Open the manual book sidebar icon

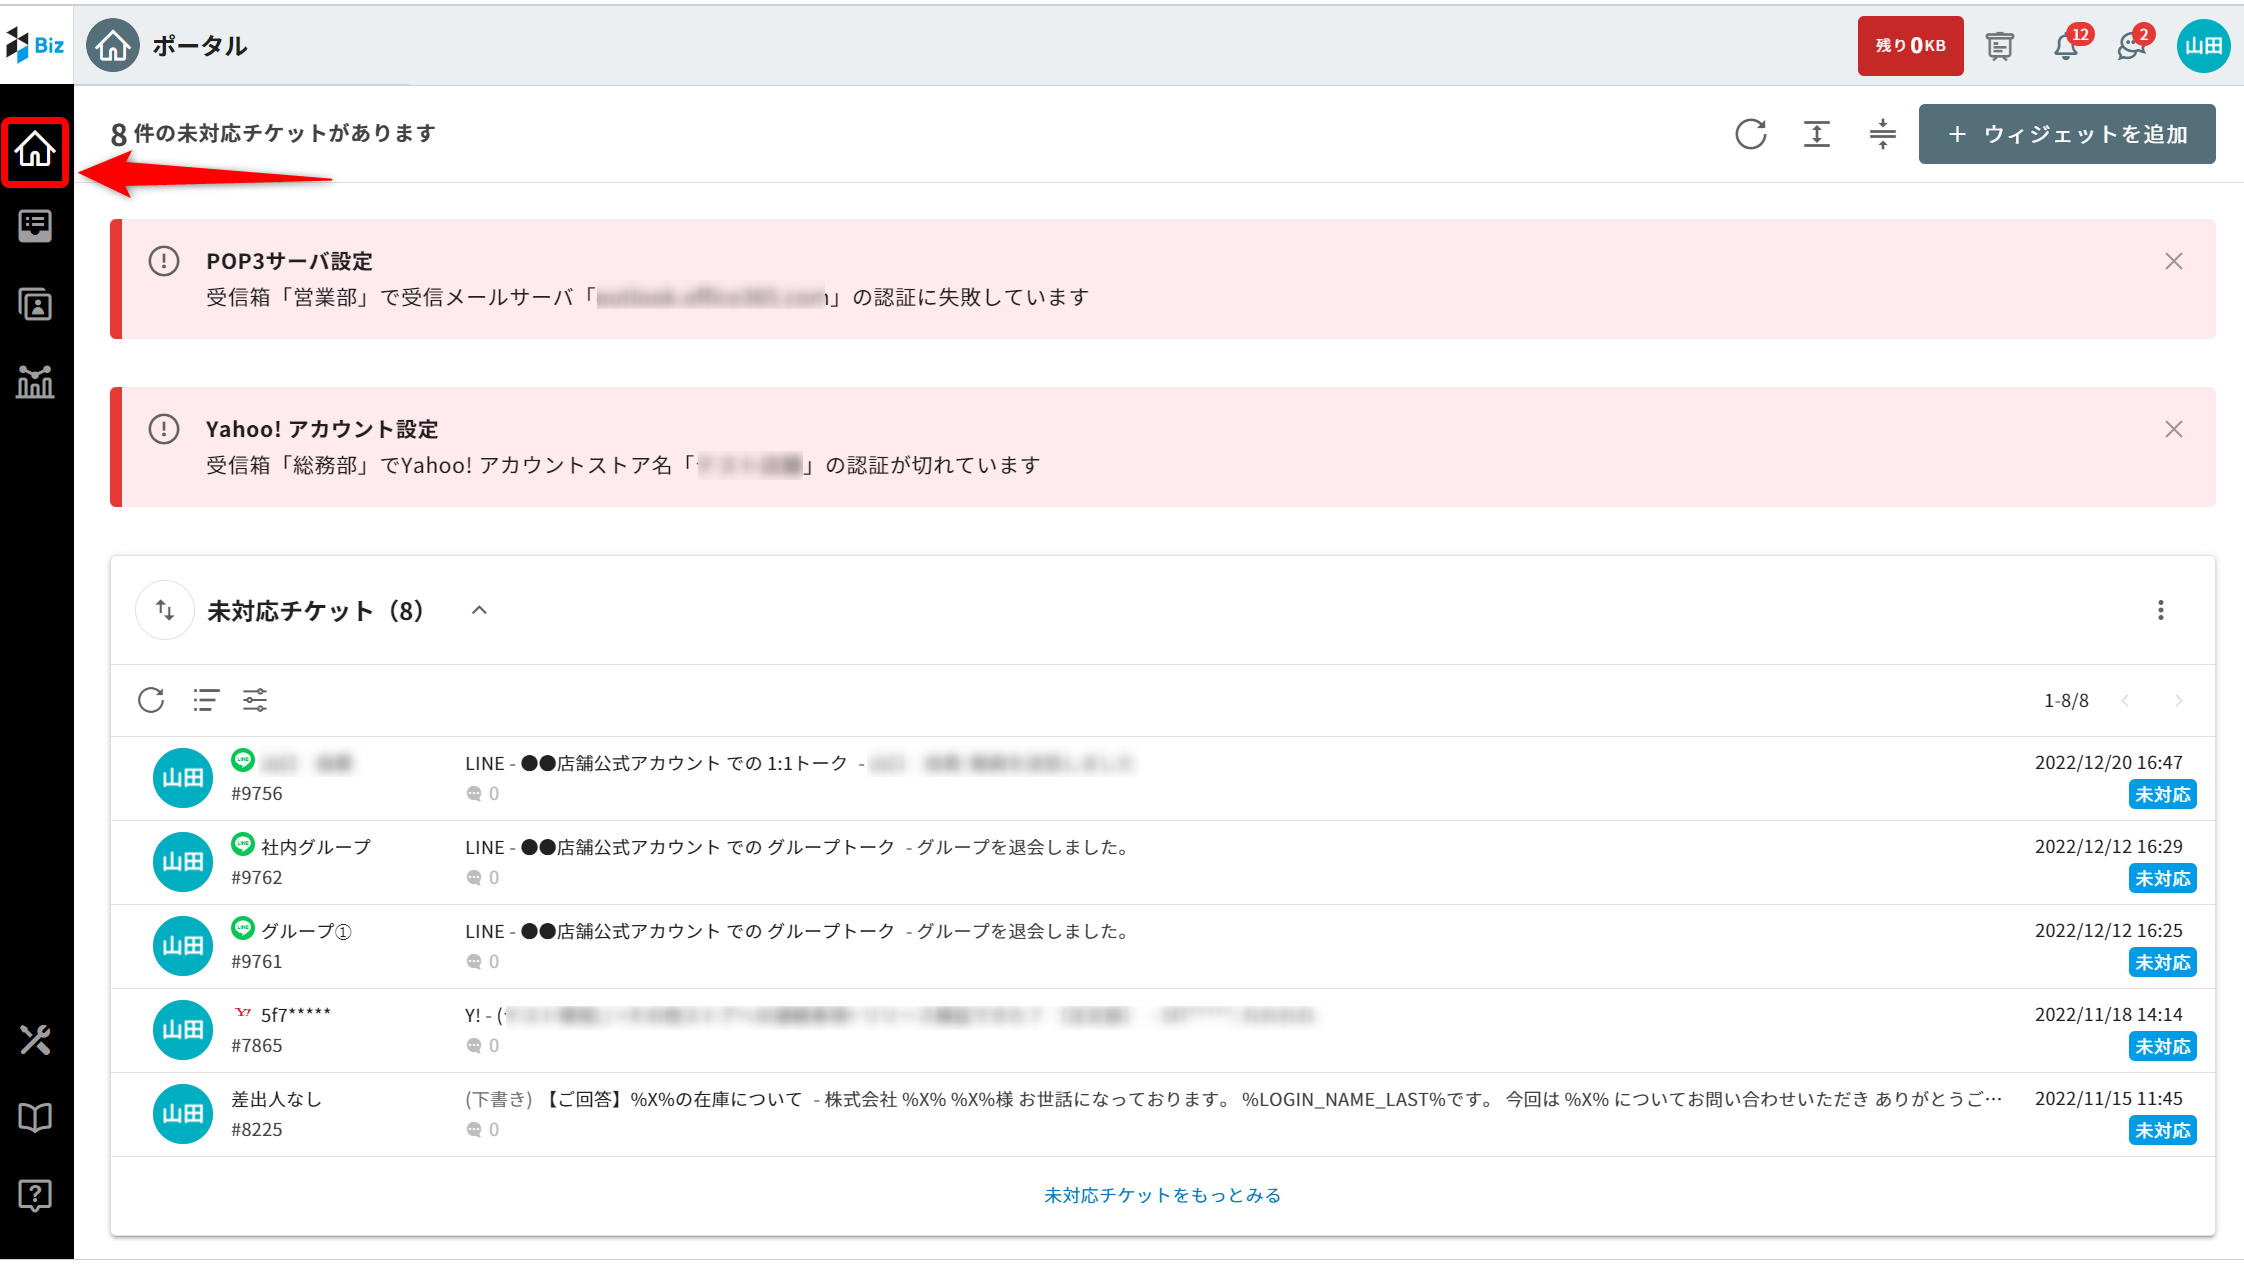click(x=35, y=1117)
